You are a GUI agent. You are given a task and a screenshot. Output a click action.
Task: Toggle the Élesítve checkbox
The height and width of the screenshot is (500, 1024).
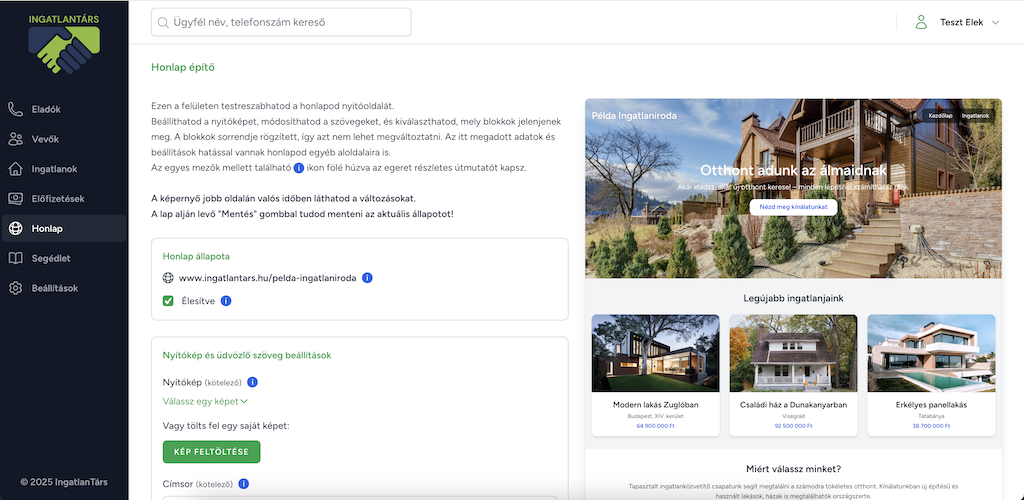[x=168, y=300]
